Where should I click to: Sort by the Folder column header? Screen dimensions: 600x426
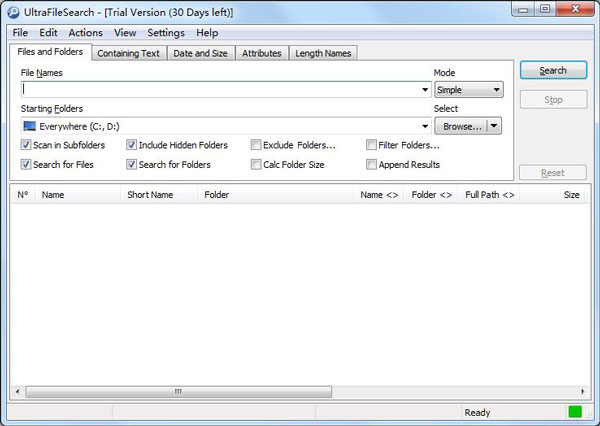tap(275, 194)
